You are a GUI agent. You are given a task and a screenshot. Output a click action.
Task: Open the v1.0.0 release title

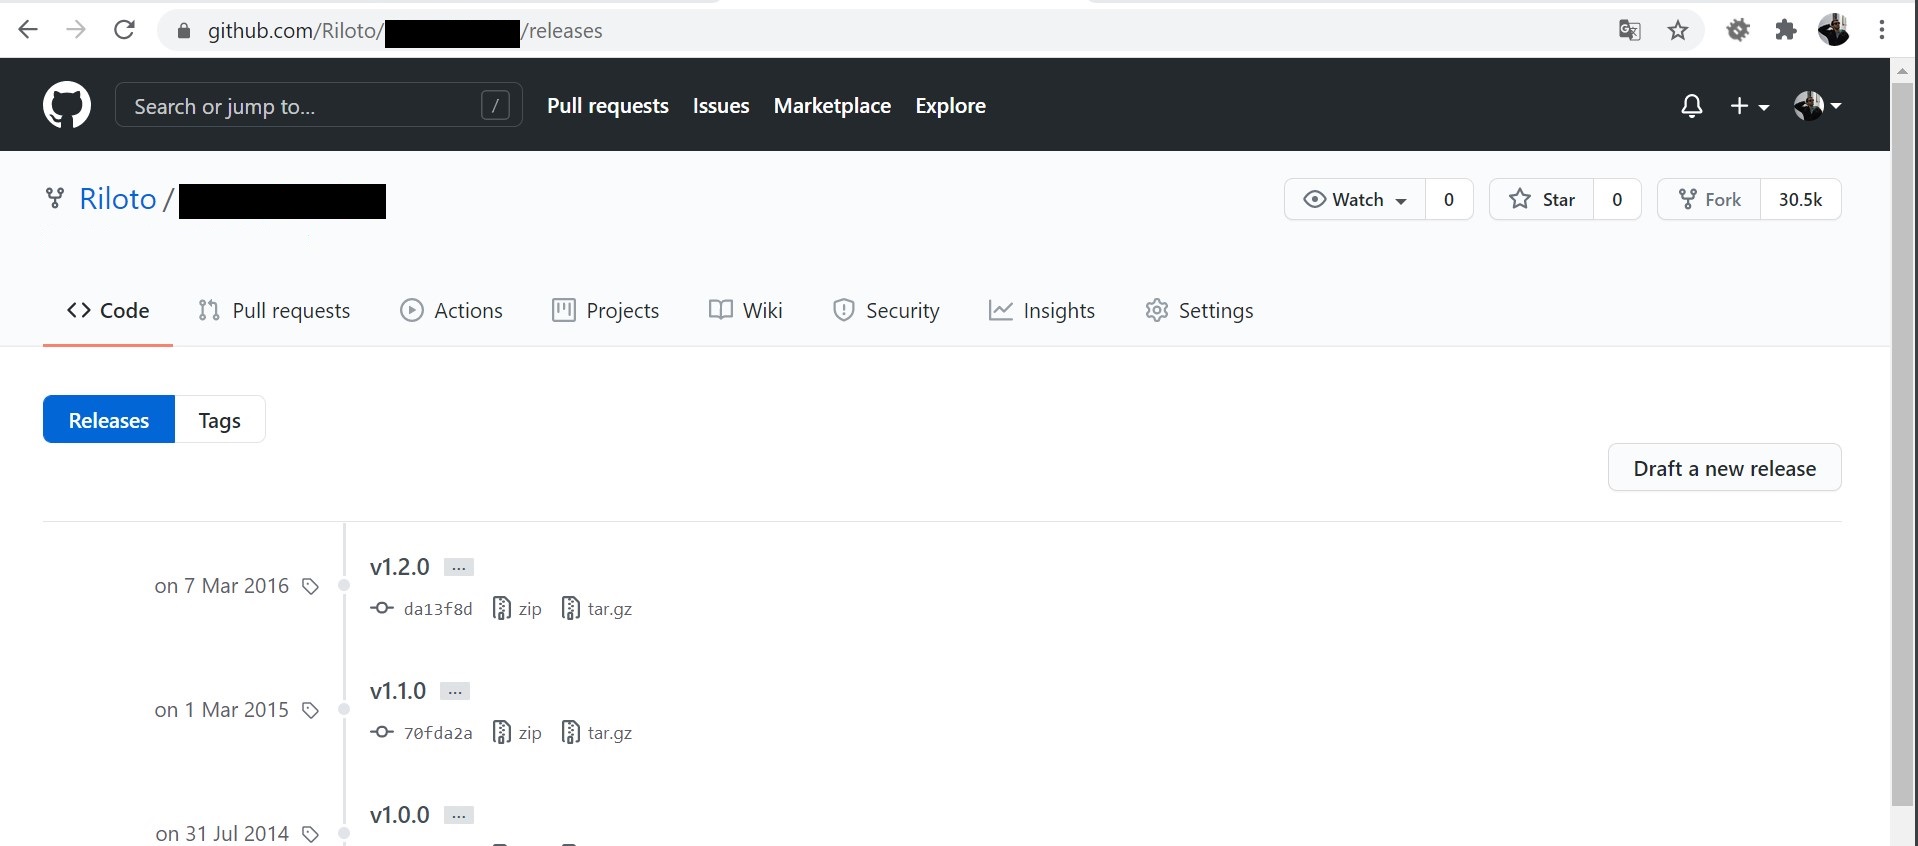coord(400,815)
